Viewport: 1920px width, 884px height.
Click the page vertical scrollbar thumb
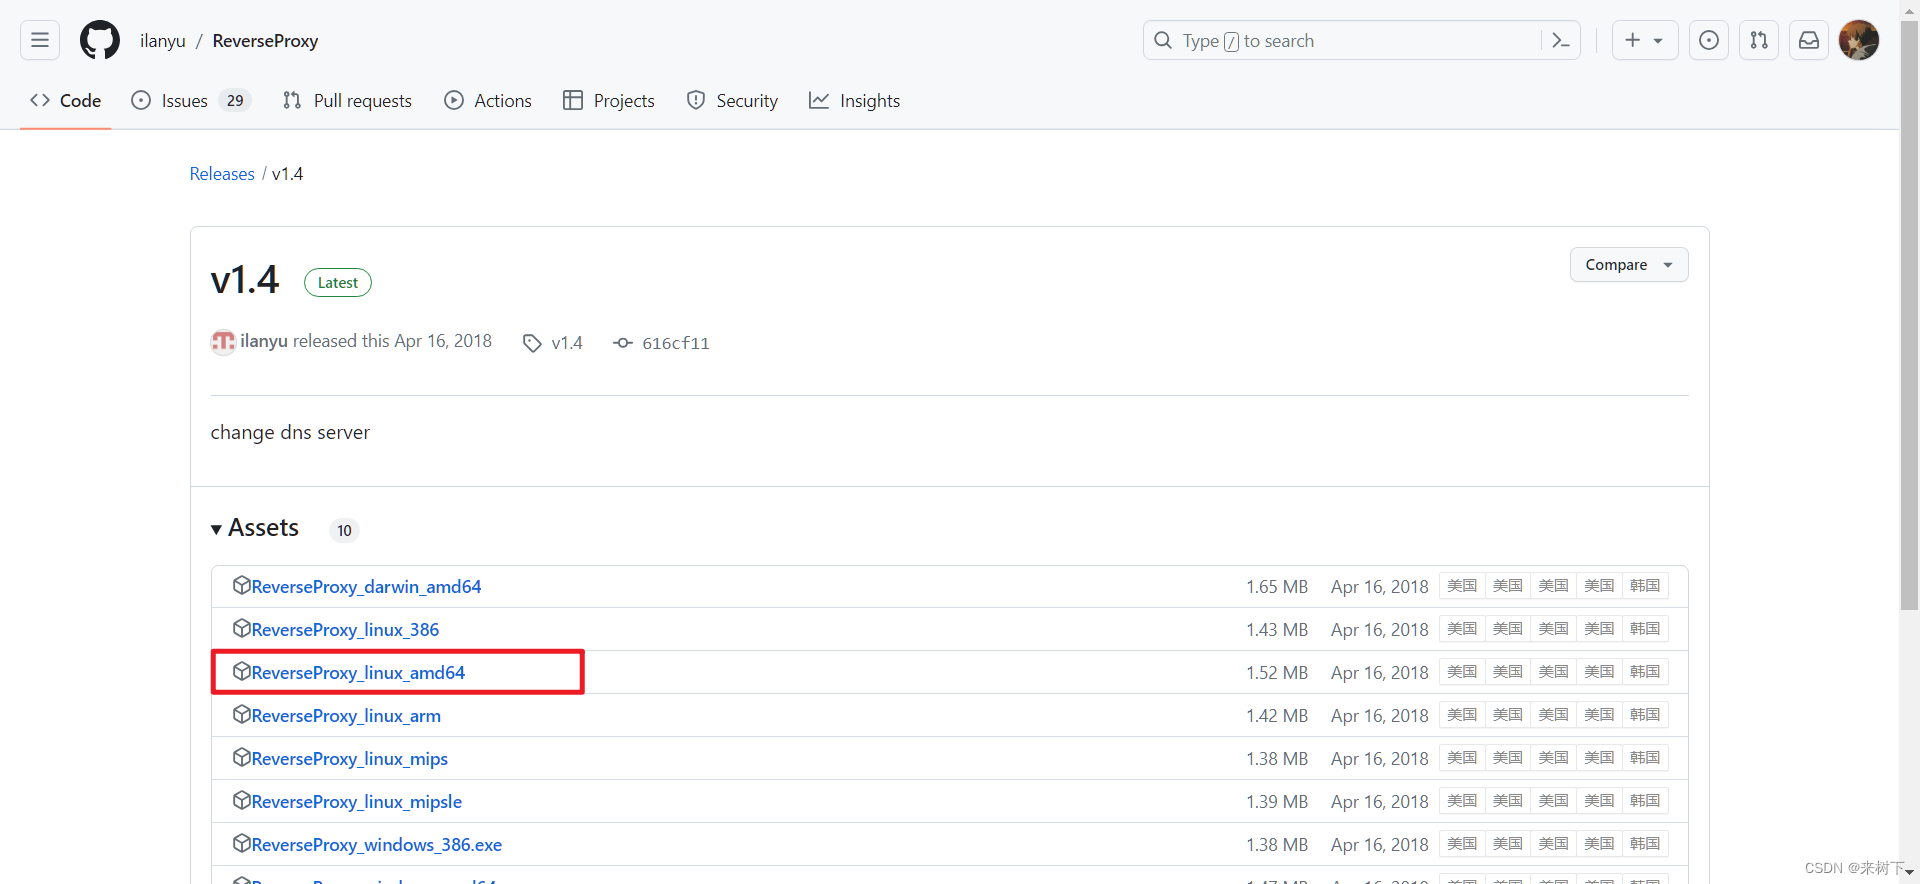tap(1909, 315)
